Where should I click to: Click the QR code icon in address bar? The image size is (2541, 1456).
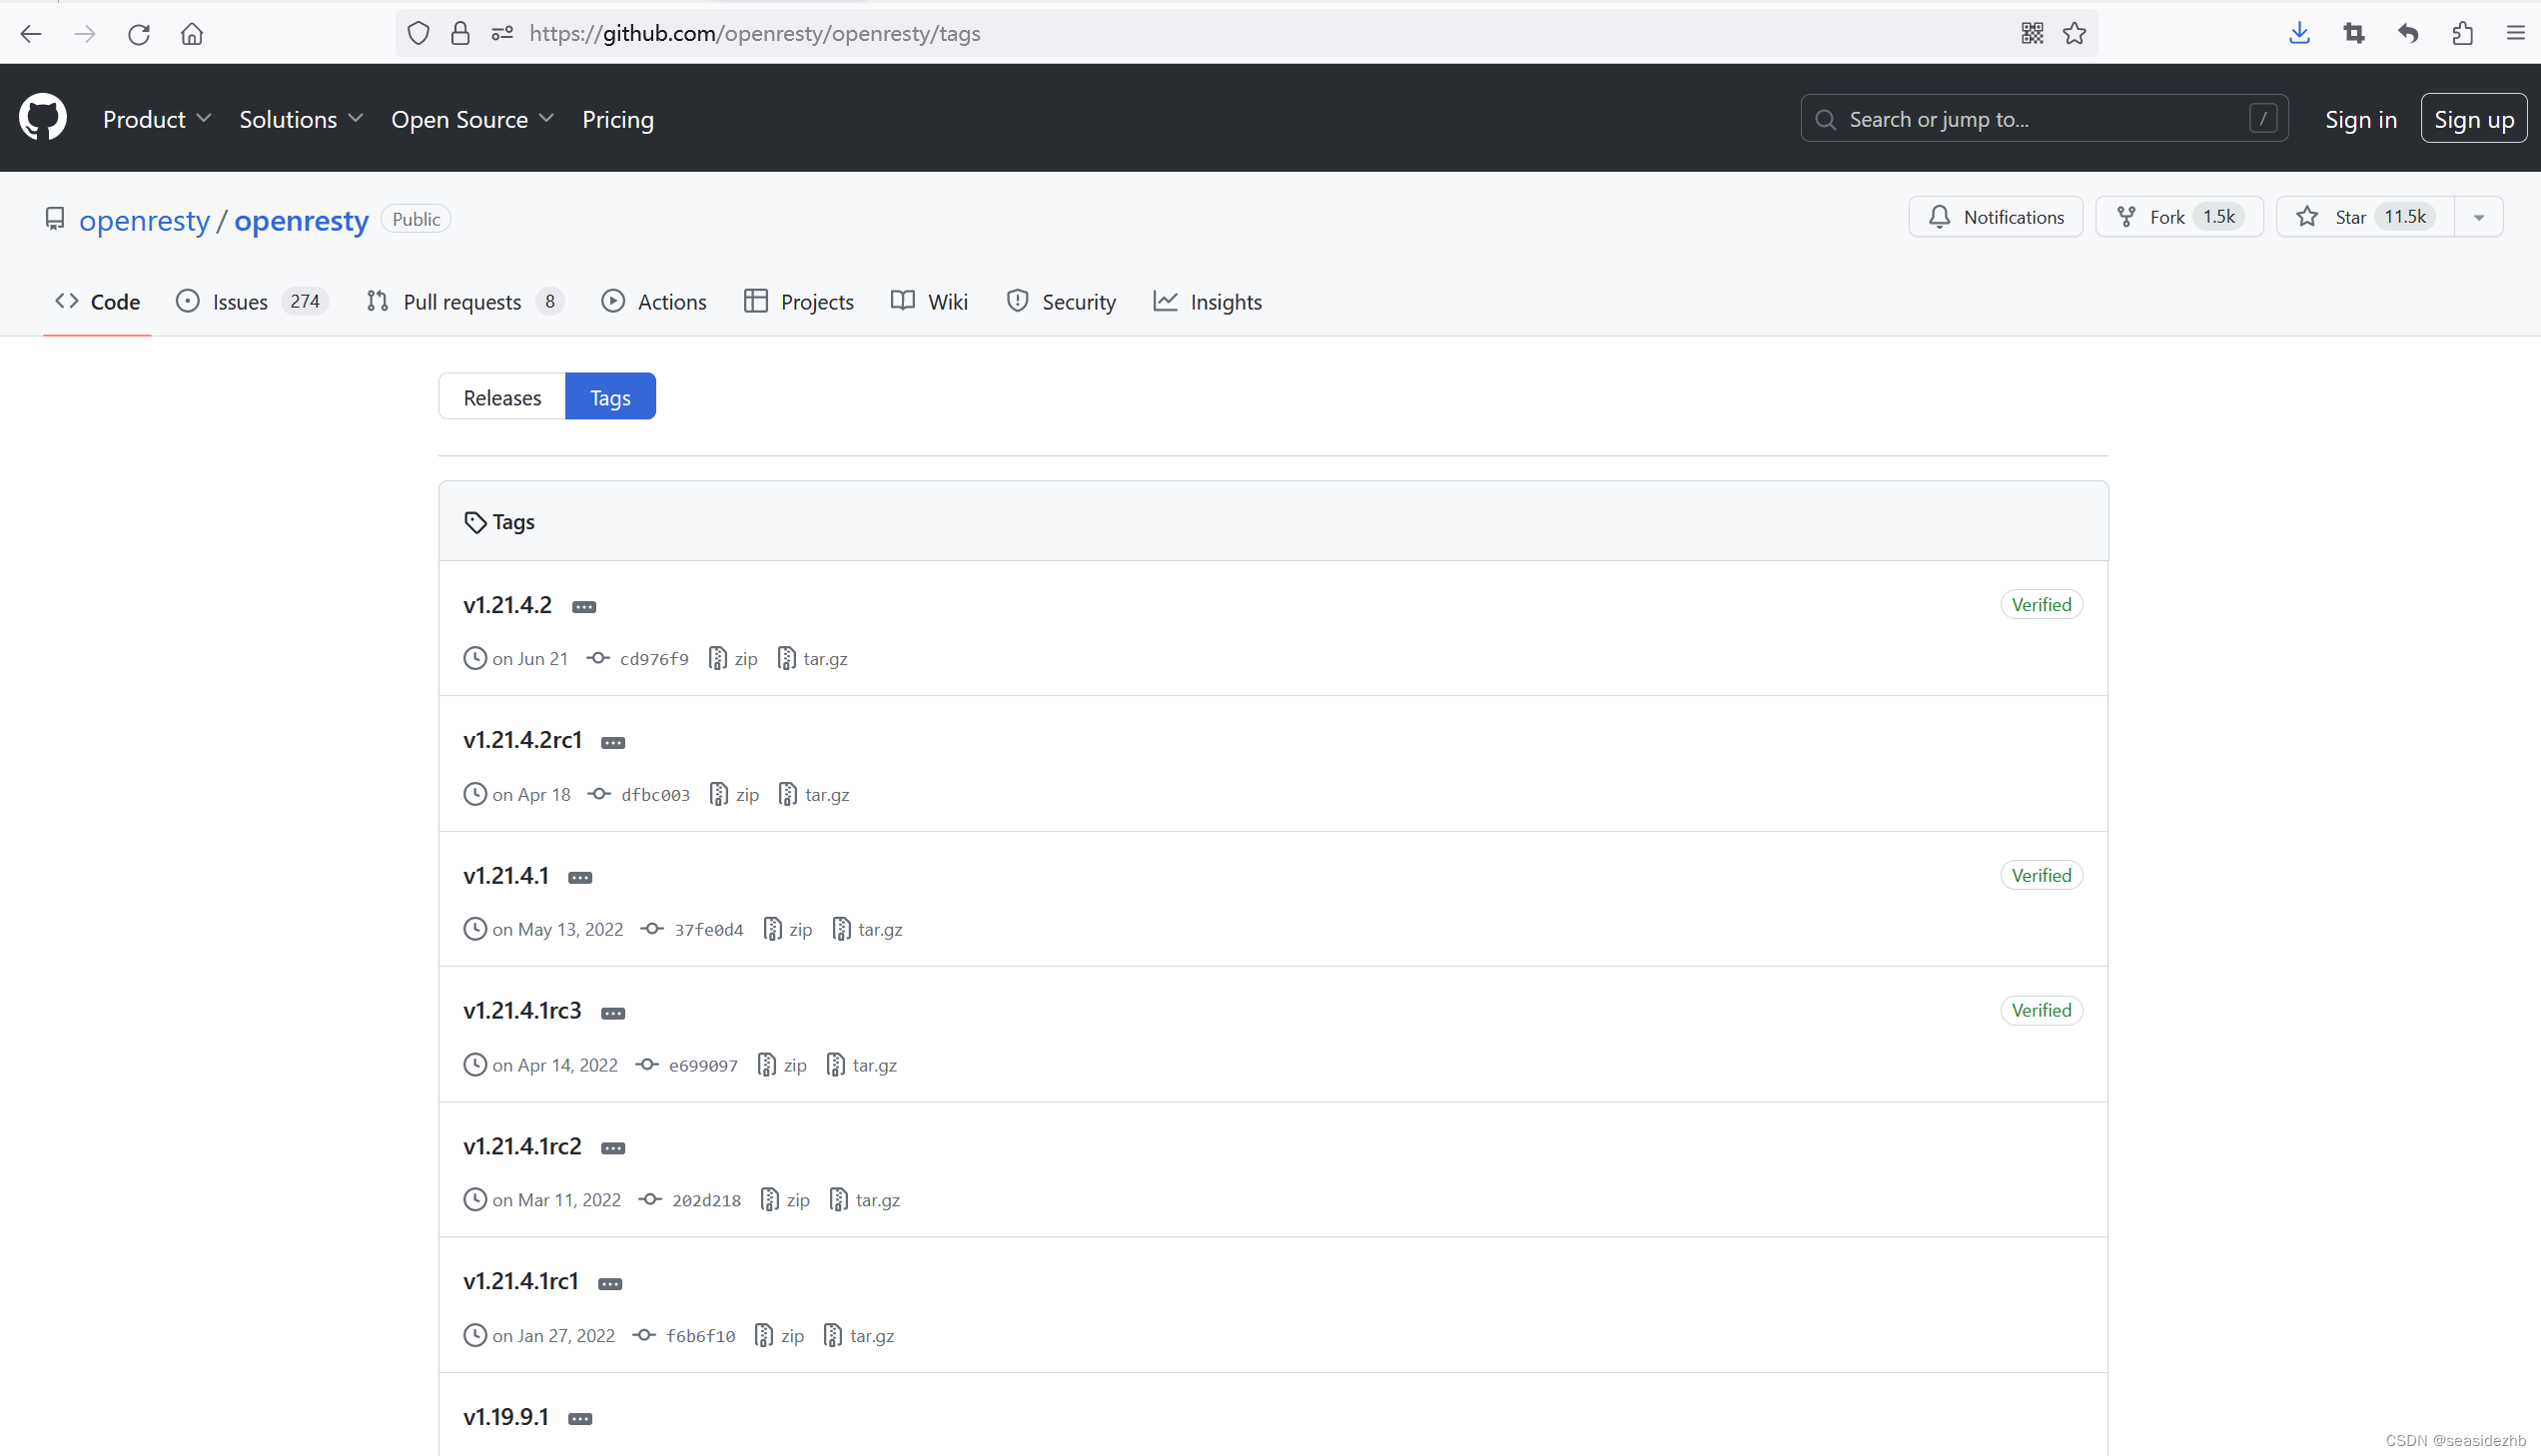(x=2031, y=33)
